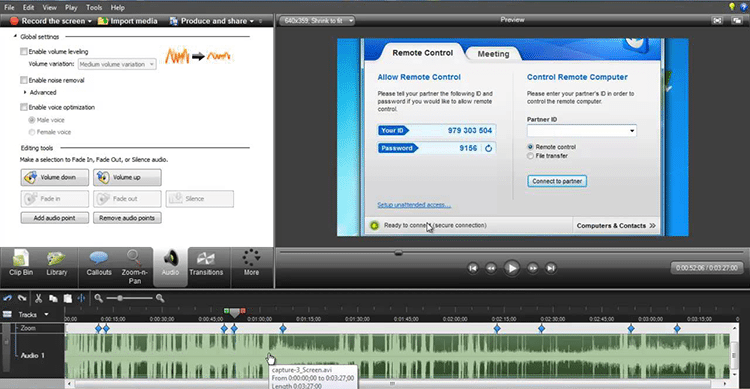Open the Library tab
This screenshot has width=750, height=389.
tap(56, 264)
